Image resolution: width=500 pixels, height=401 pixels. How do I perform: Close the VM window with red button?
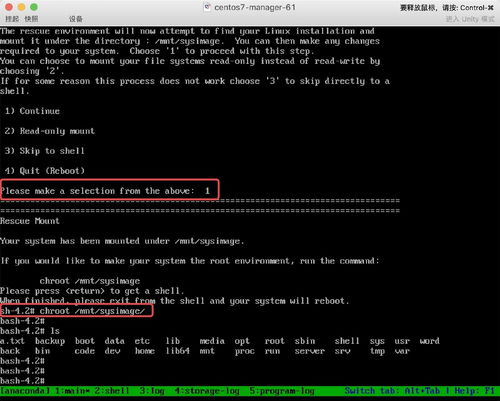pyautogui.click(x=9, y=7)
